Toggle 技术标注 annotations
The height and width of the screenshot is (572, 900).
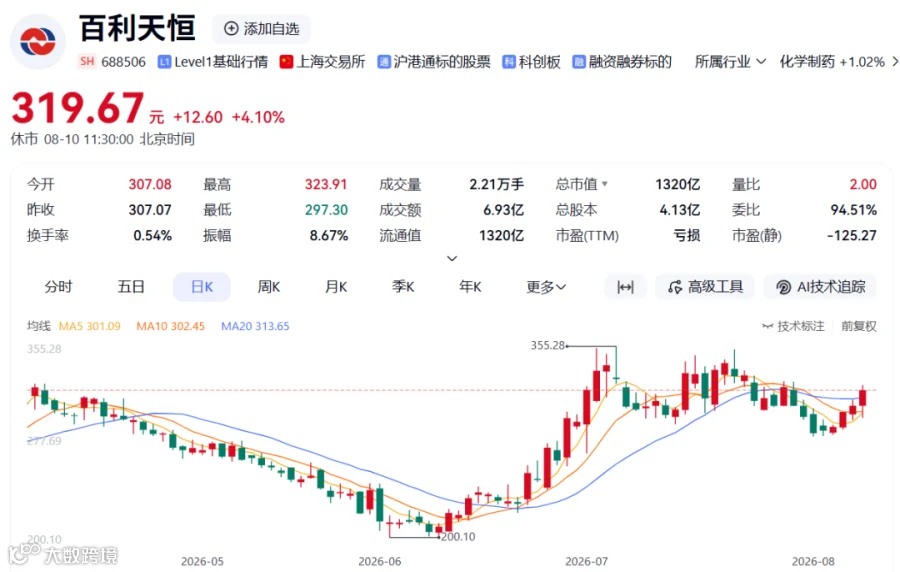tap(793, 326)
